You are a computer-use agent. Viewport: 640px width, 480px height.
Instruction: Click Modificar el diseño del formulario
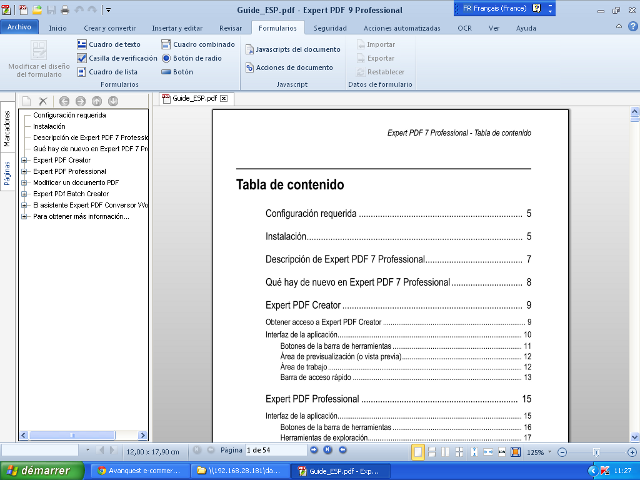coord(39,59)
